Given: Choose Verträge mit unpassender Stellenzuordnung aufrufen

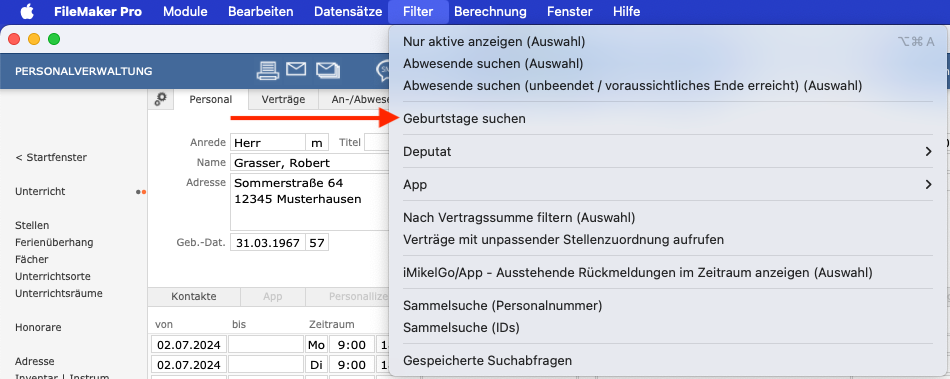Looking at the screenshot, I should click(668, 239).
